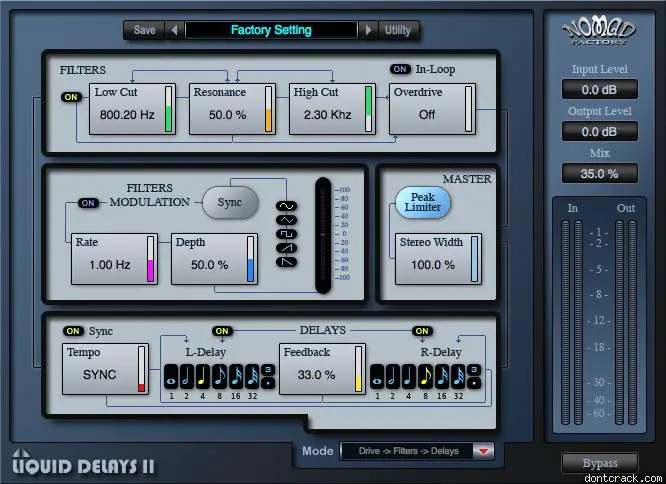Toggle the Filters section ON switch
This screenshot has height=484, width=666.
point(71,97)
